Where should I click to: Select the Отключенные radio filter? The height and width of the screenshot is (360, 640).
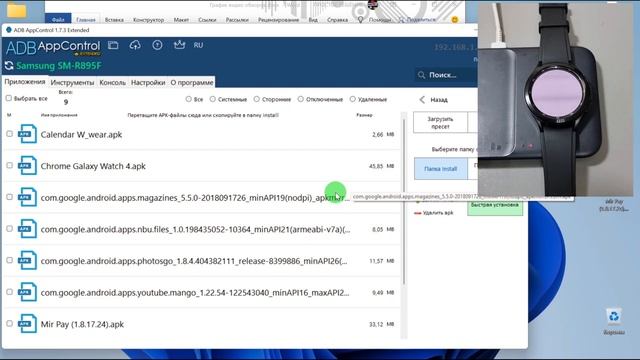(x=300, y=99)
